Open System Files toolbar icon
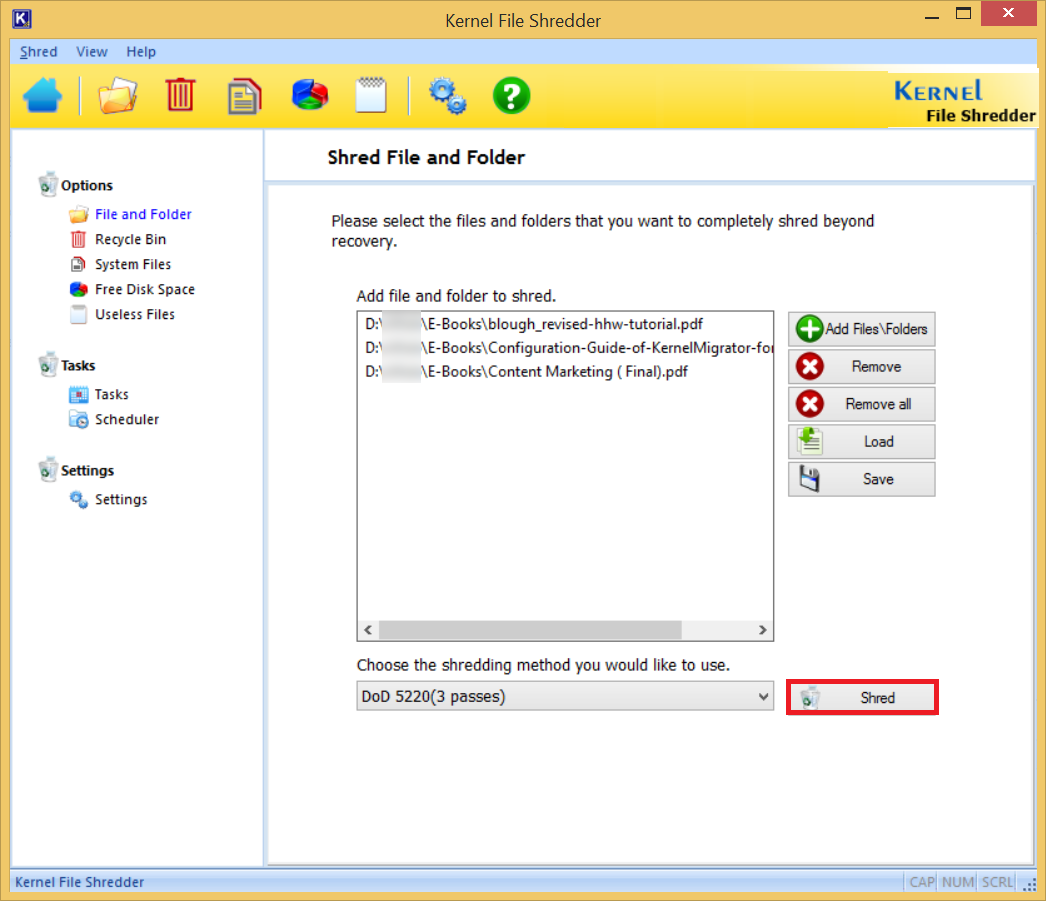 (x=244, y=96)
